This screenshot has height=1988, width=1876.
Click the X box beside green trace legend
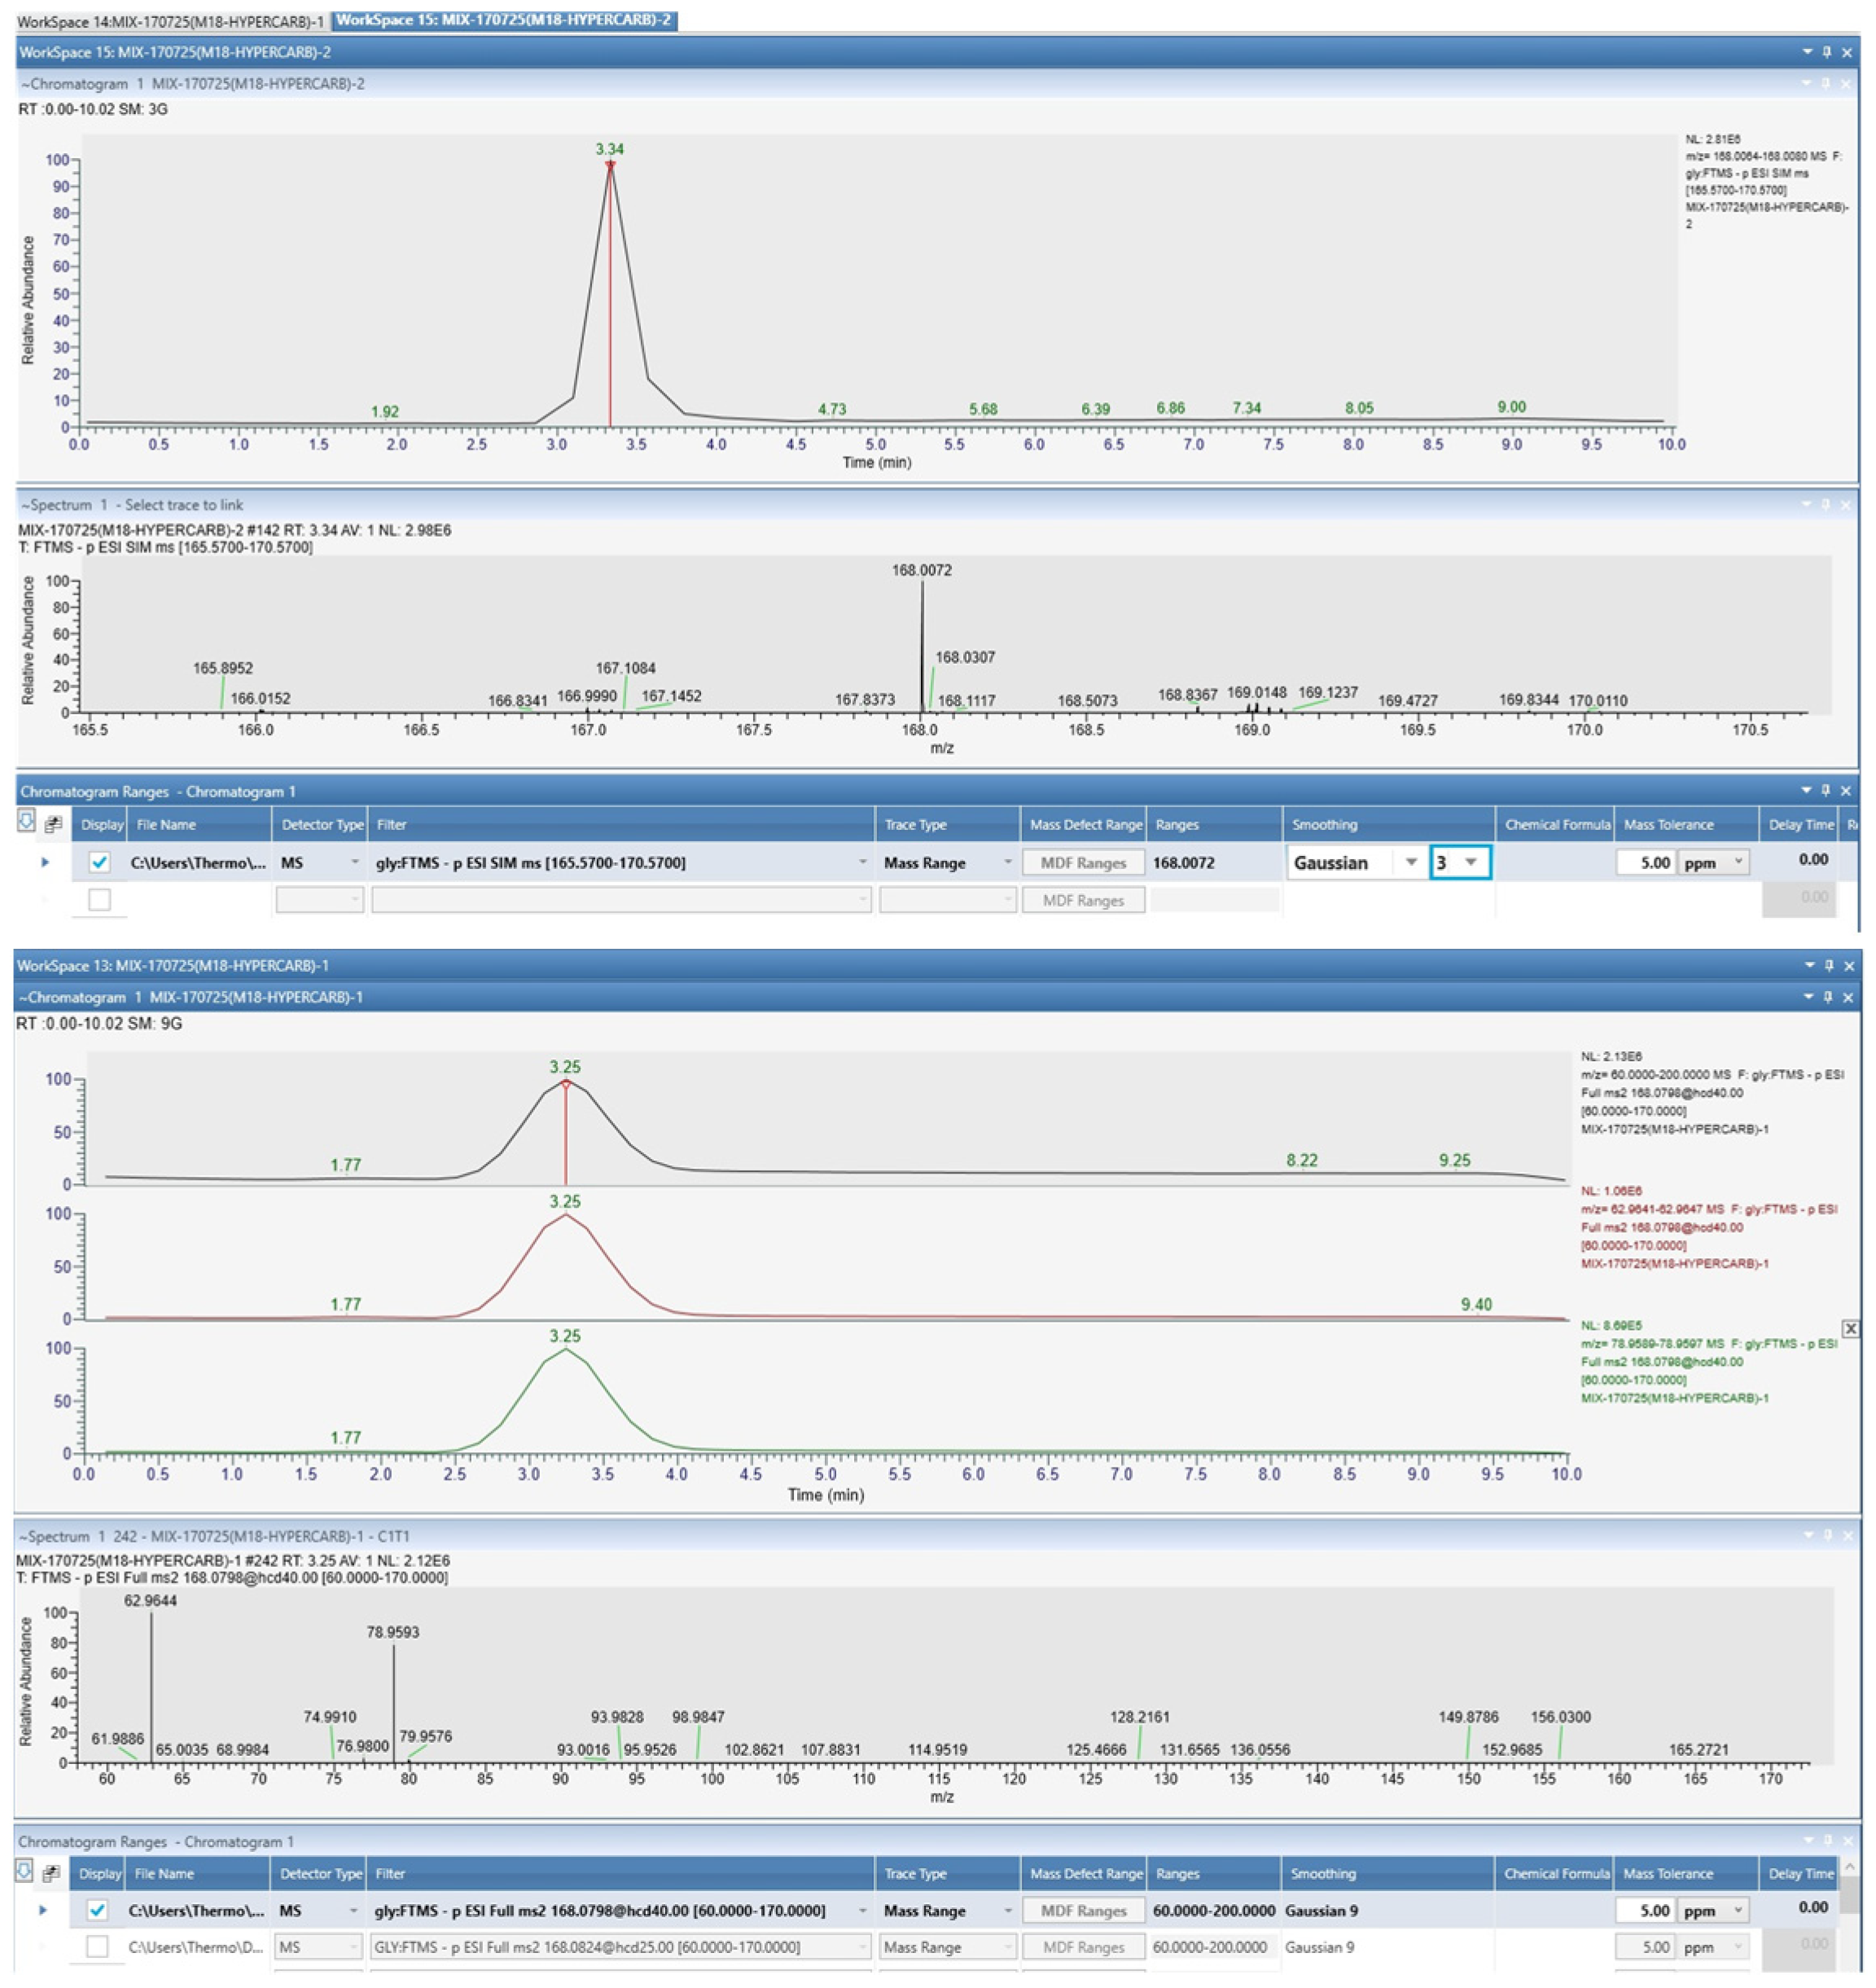(1850, 1329)
